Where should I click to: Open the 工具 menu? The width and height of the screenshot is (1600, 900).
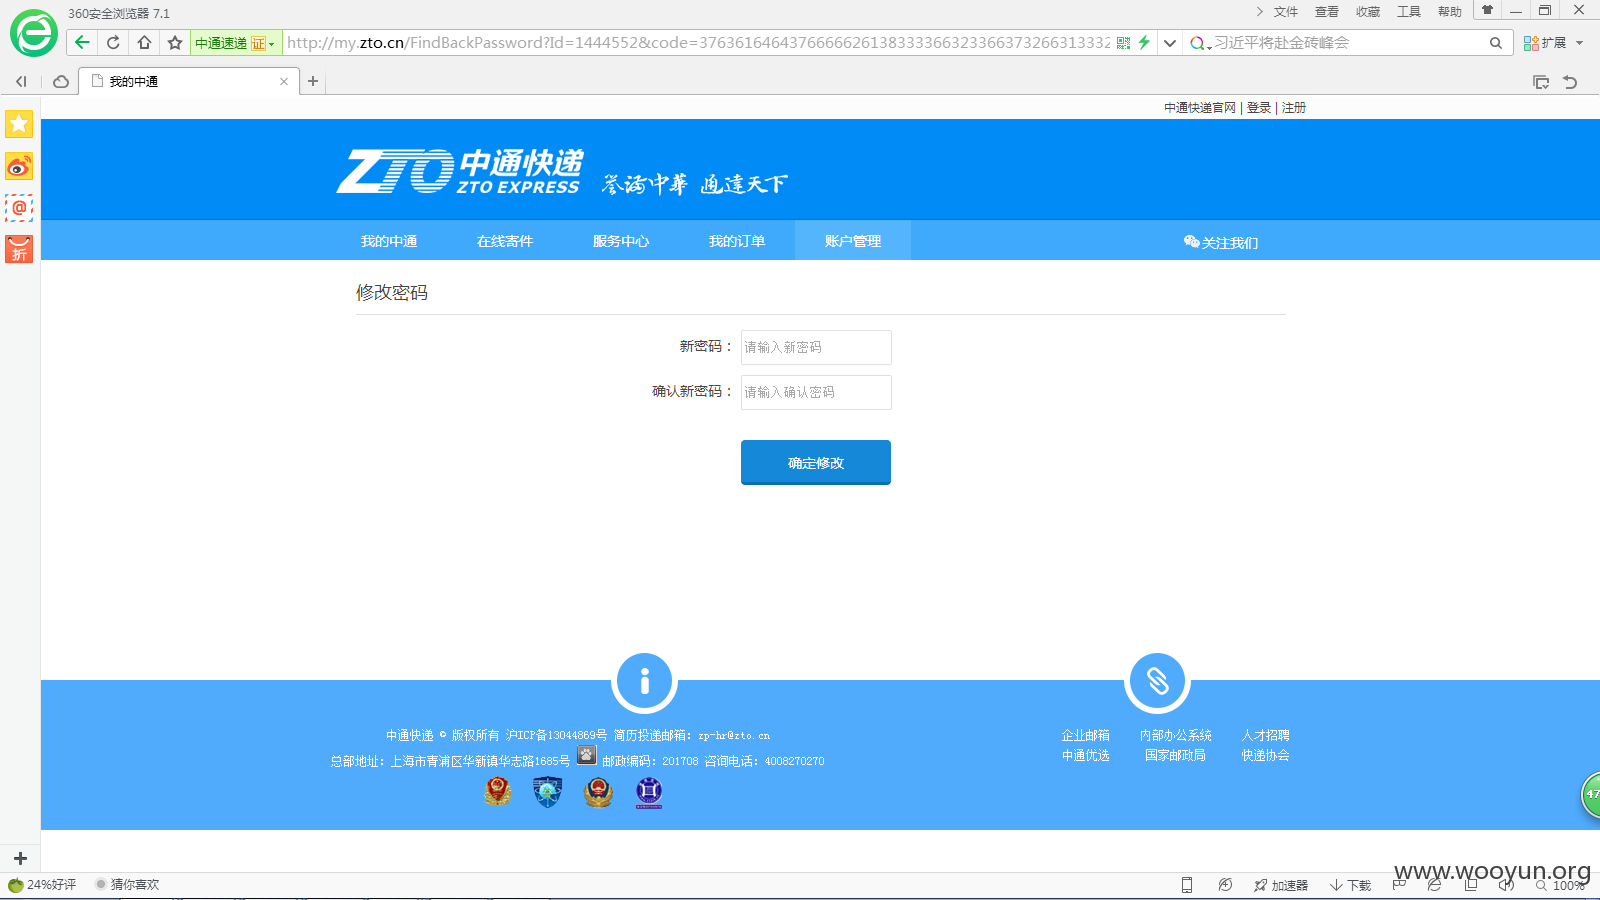[x=1409, y=12]
